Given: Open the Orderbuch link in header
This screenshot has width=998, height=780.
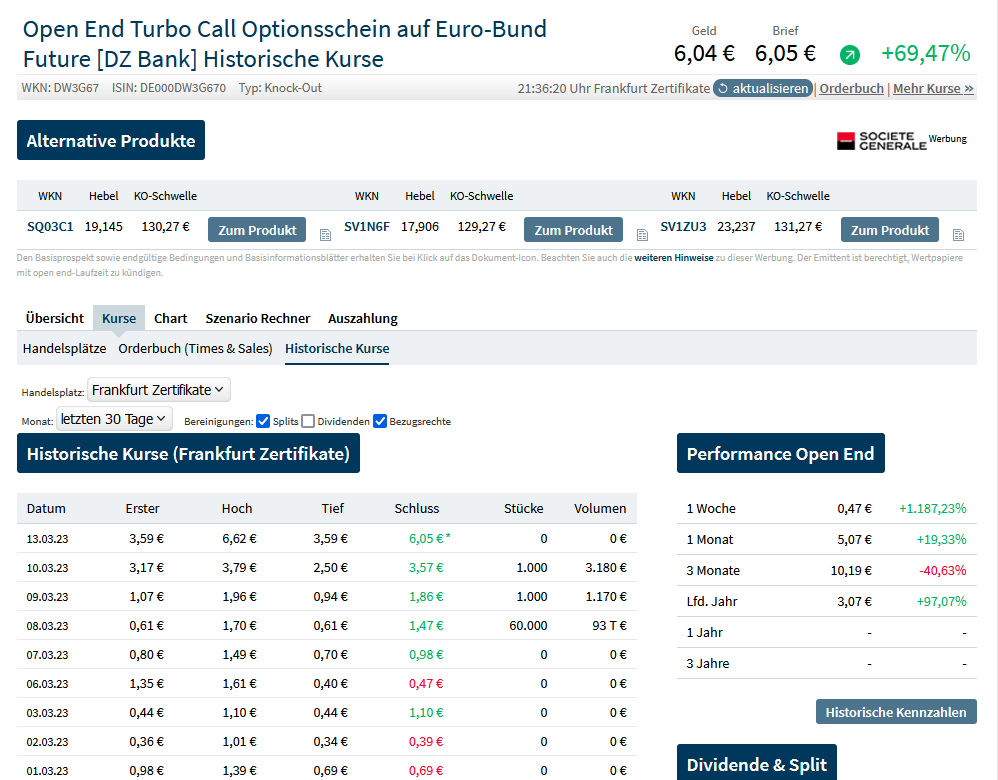Looking at the screenshot, I should tap(852, 89).
